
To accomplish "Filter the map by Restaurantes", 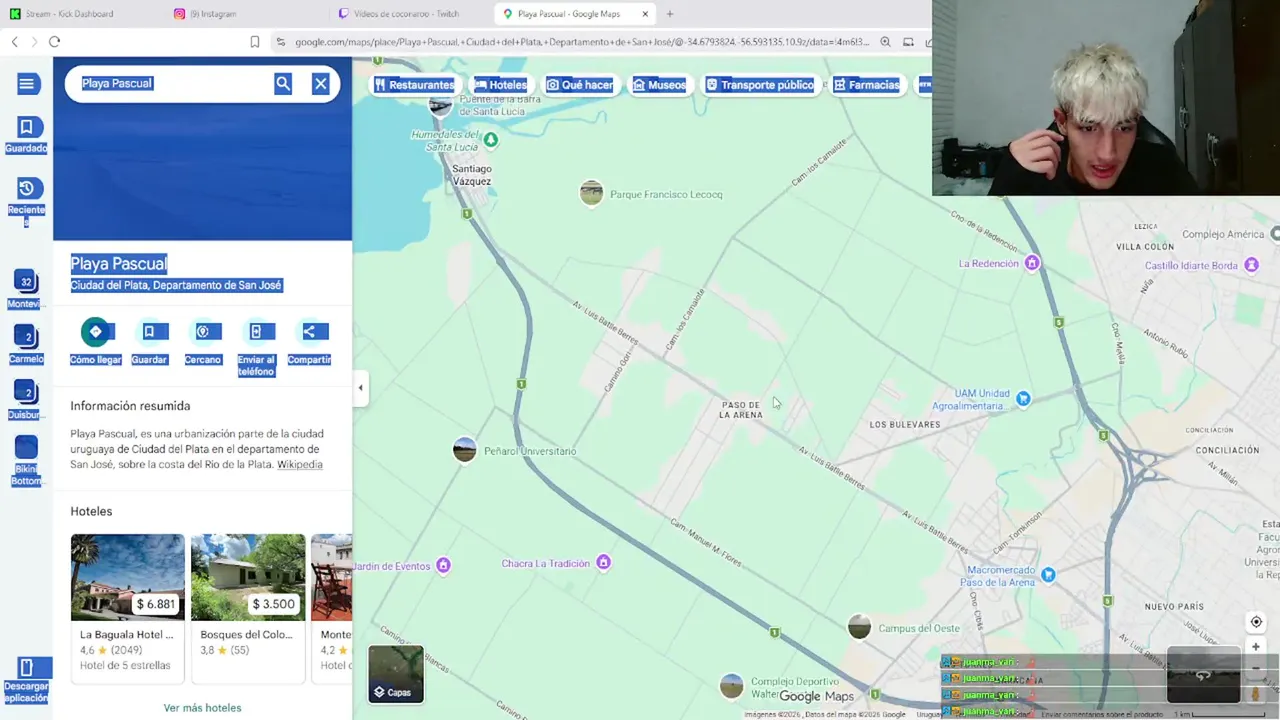I will [x=414, y=85].
